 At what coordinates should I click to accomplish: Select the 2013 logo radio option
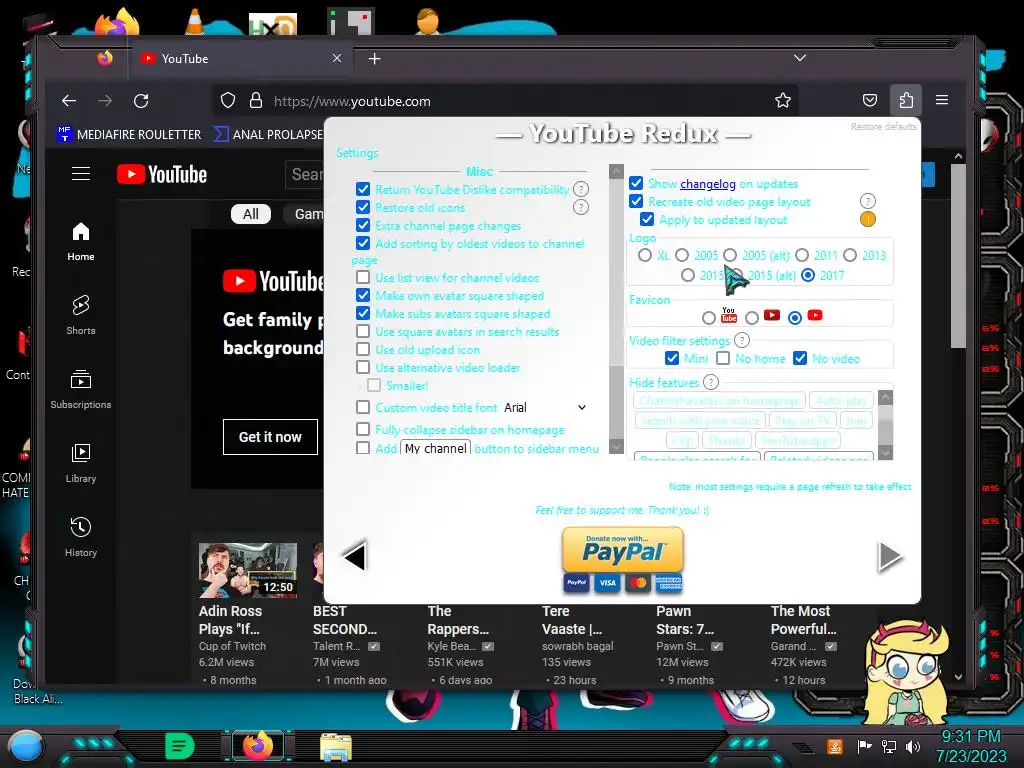850,255
